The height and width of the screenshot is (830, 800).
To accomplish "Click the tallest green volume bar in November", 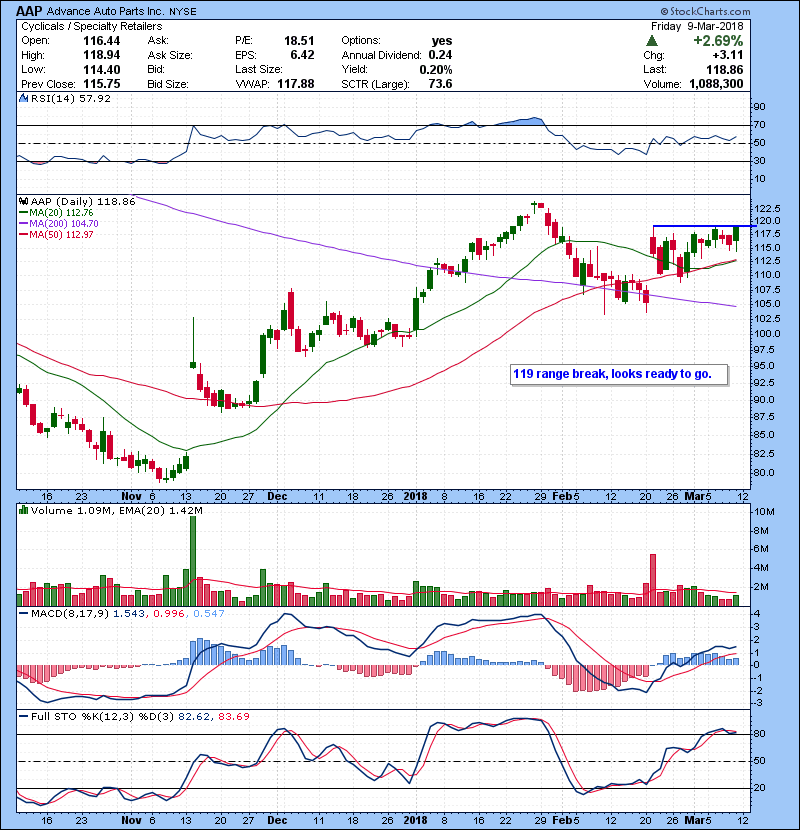I will coord(193,561).
